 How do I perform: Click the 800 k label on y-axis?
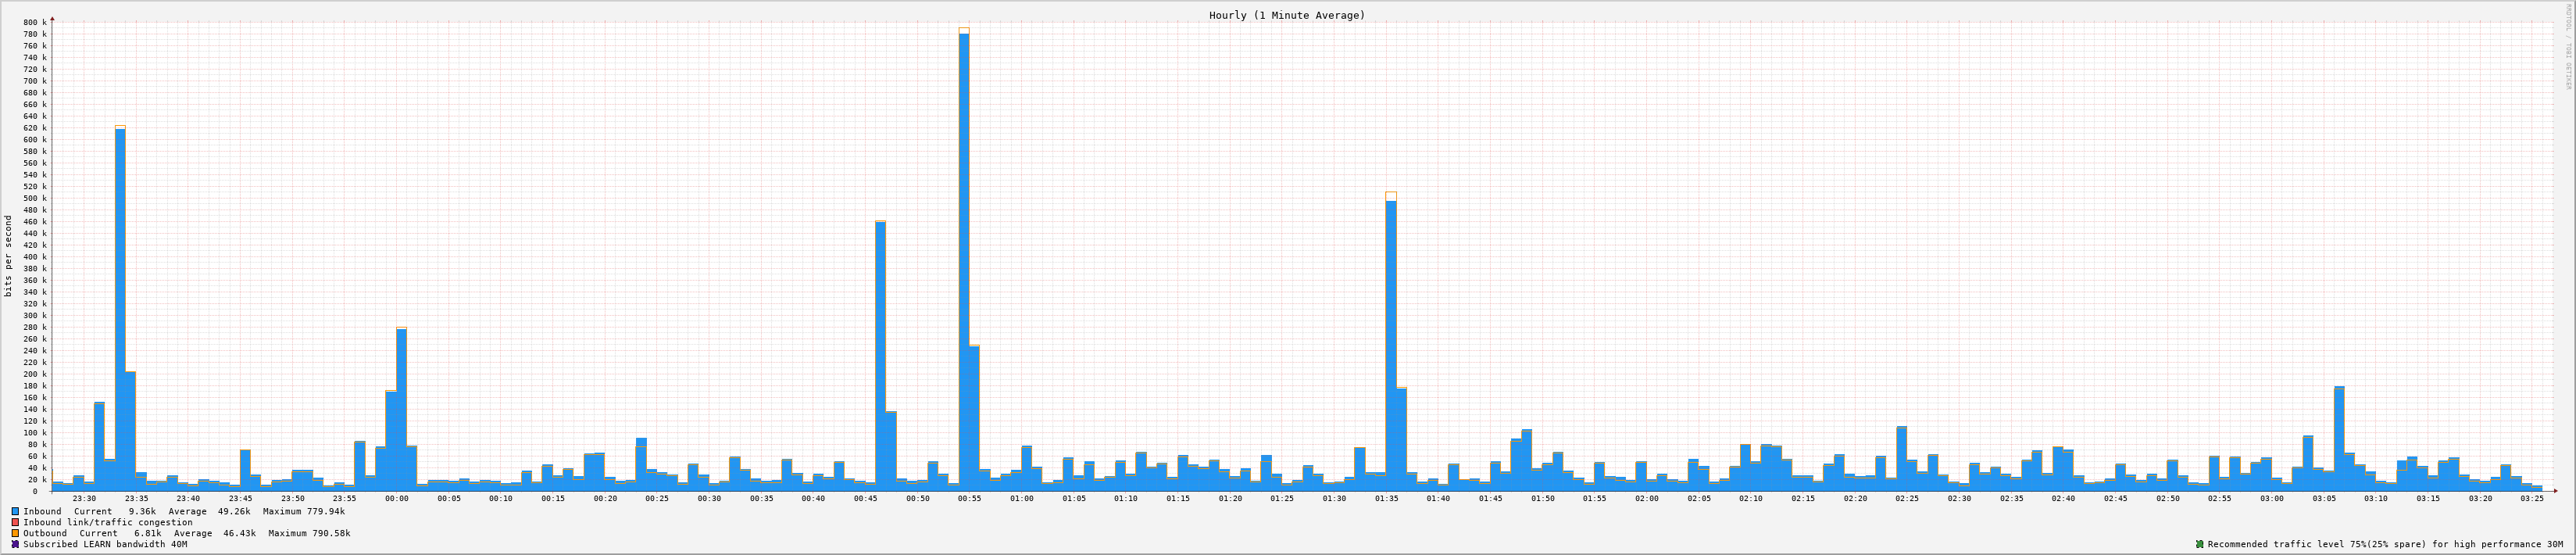pos(34,22)
